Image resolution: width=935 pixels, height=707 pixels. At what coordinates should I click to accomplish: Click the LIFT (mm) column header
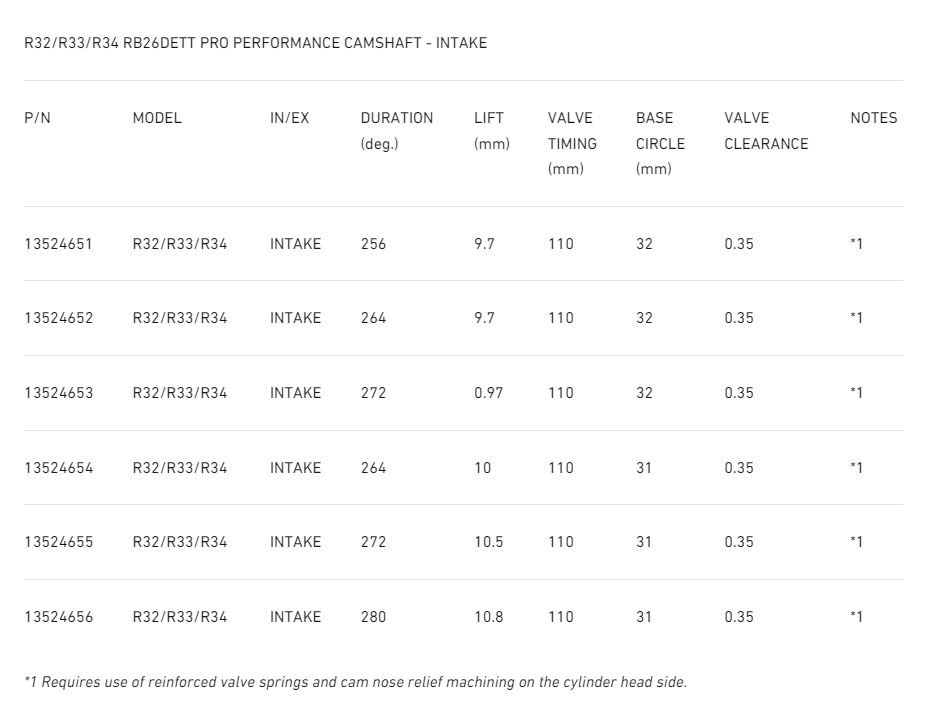click(x=491, y=131)
